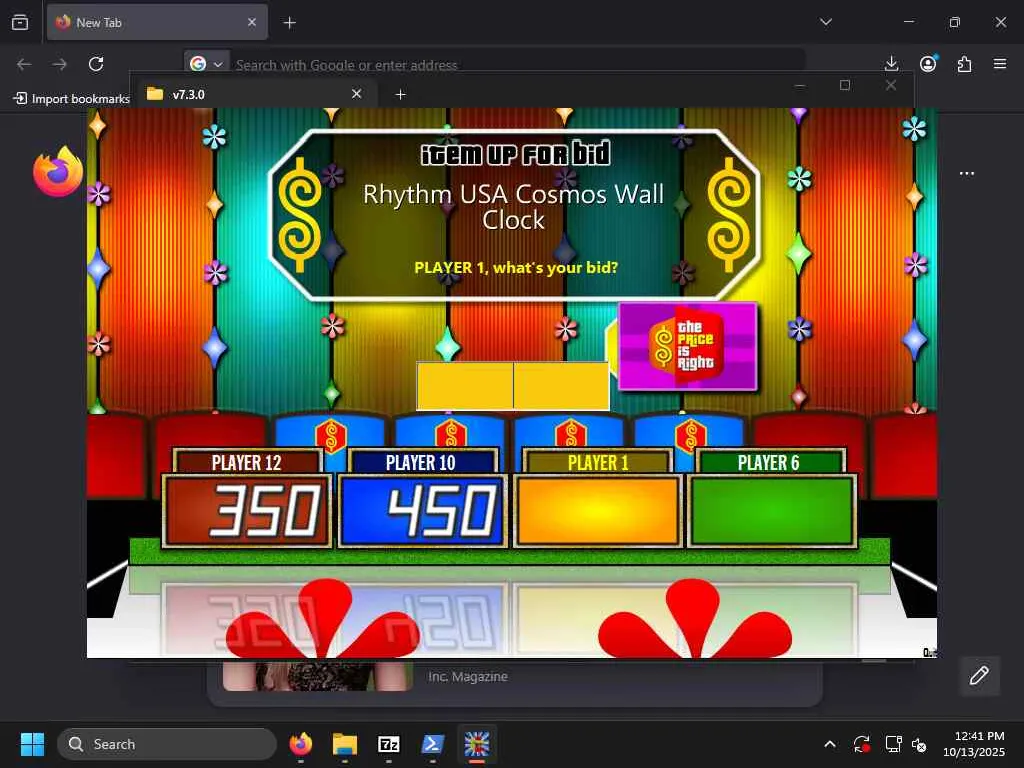Viewport: 1024px width, 768px height.
Task: Open Firefox recent browsing view icon
Action: [20, 22]
